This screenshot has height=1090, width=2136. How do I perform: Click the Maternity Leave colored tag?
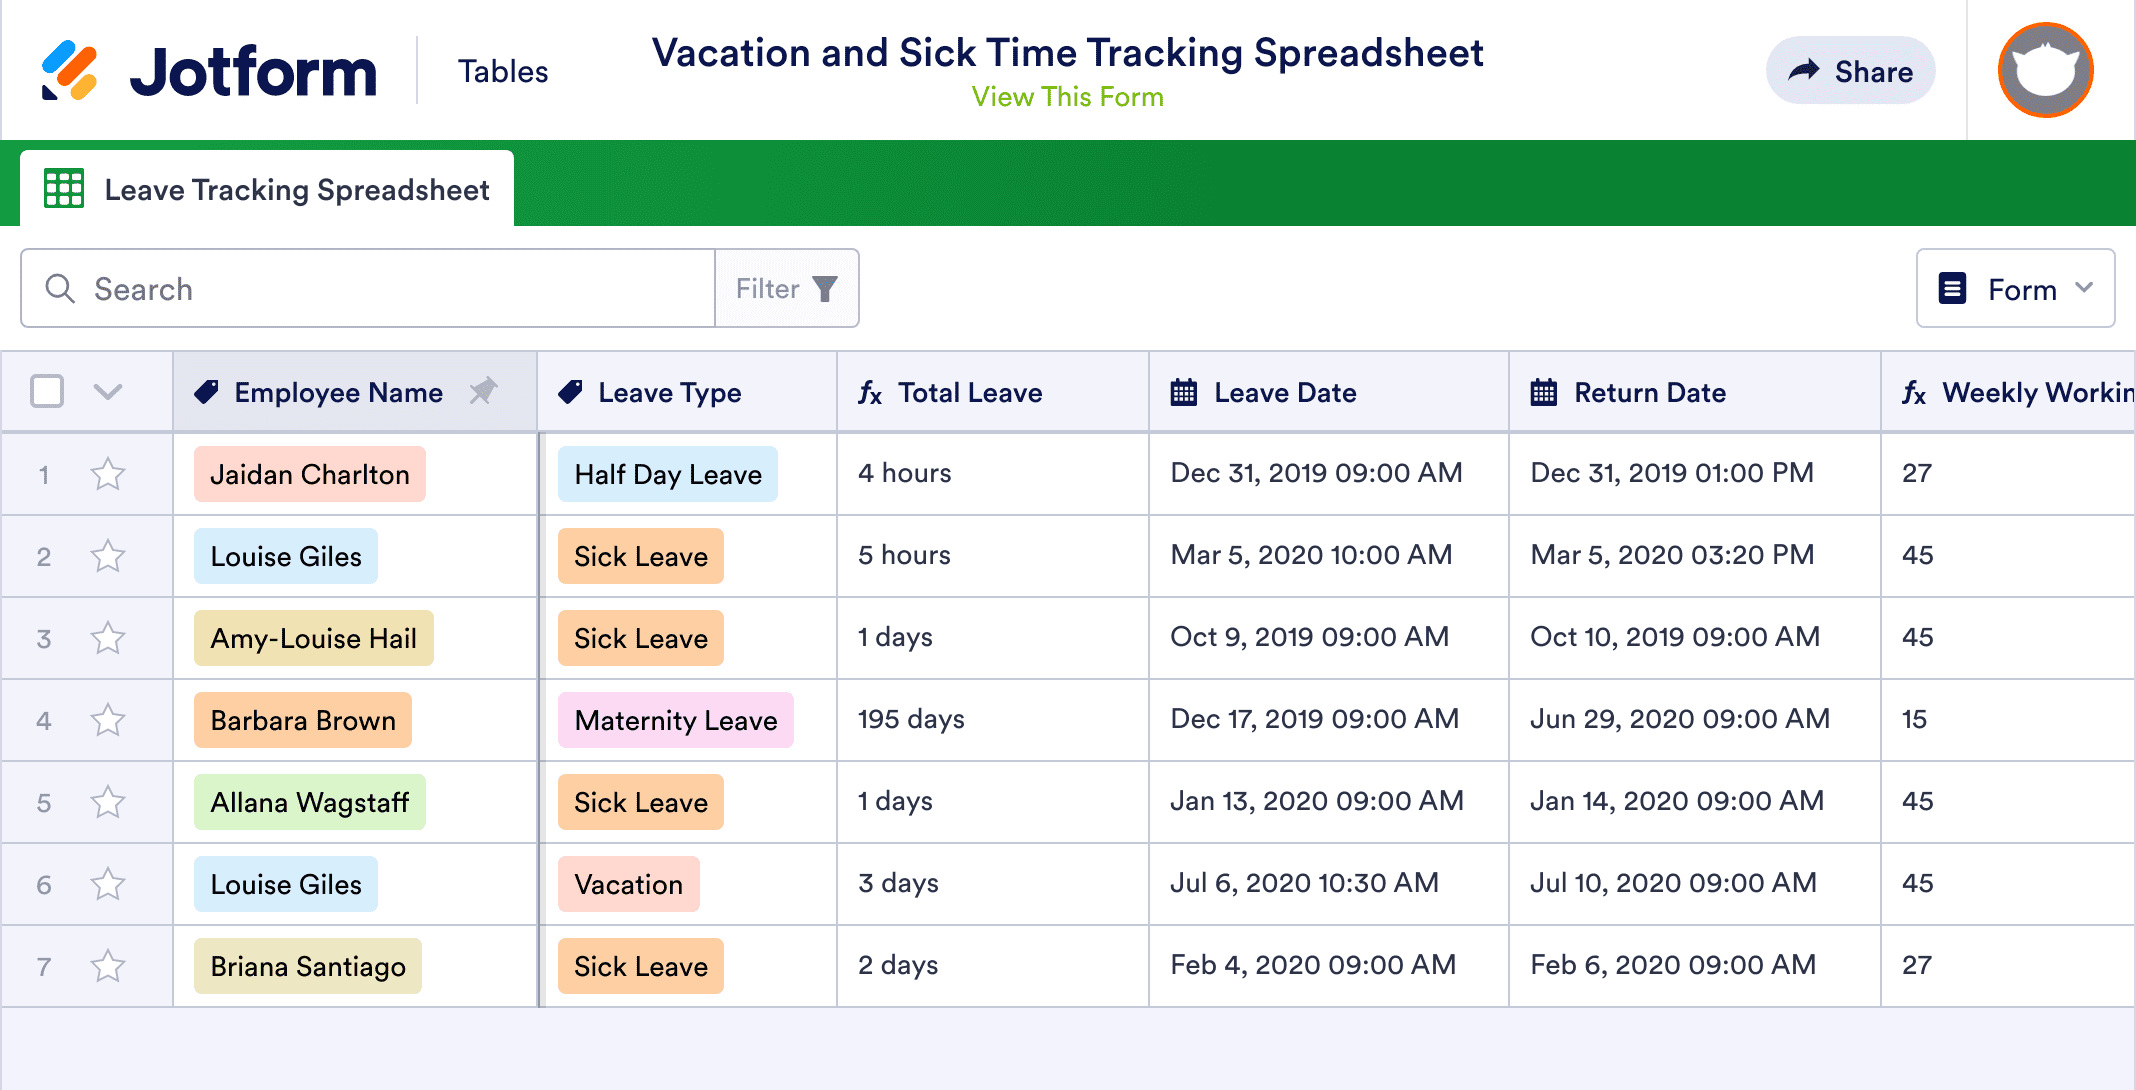click(675, 720)
